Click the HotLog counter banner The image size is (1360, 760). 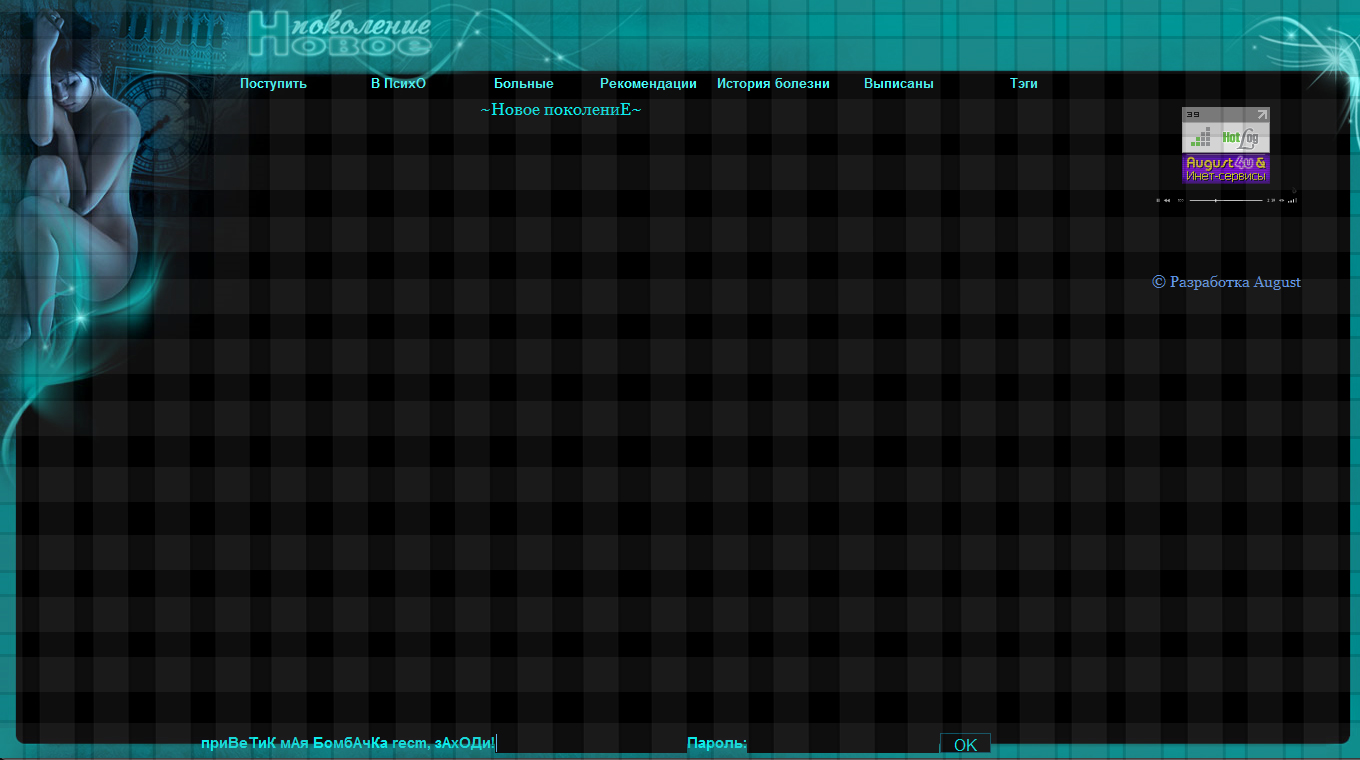(1225, 130)
